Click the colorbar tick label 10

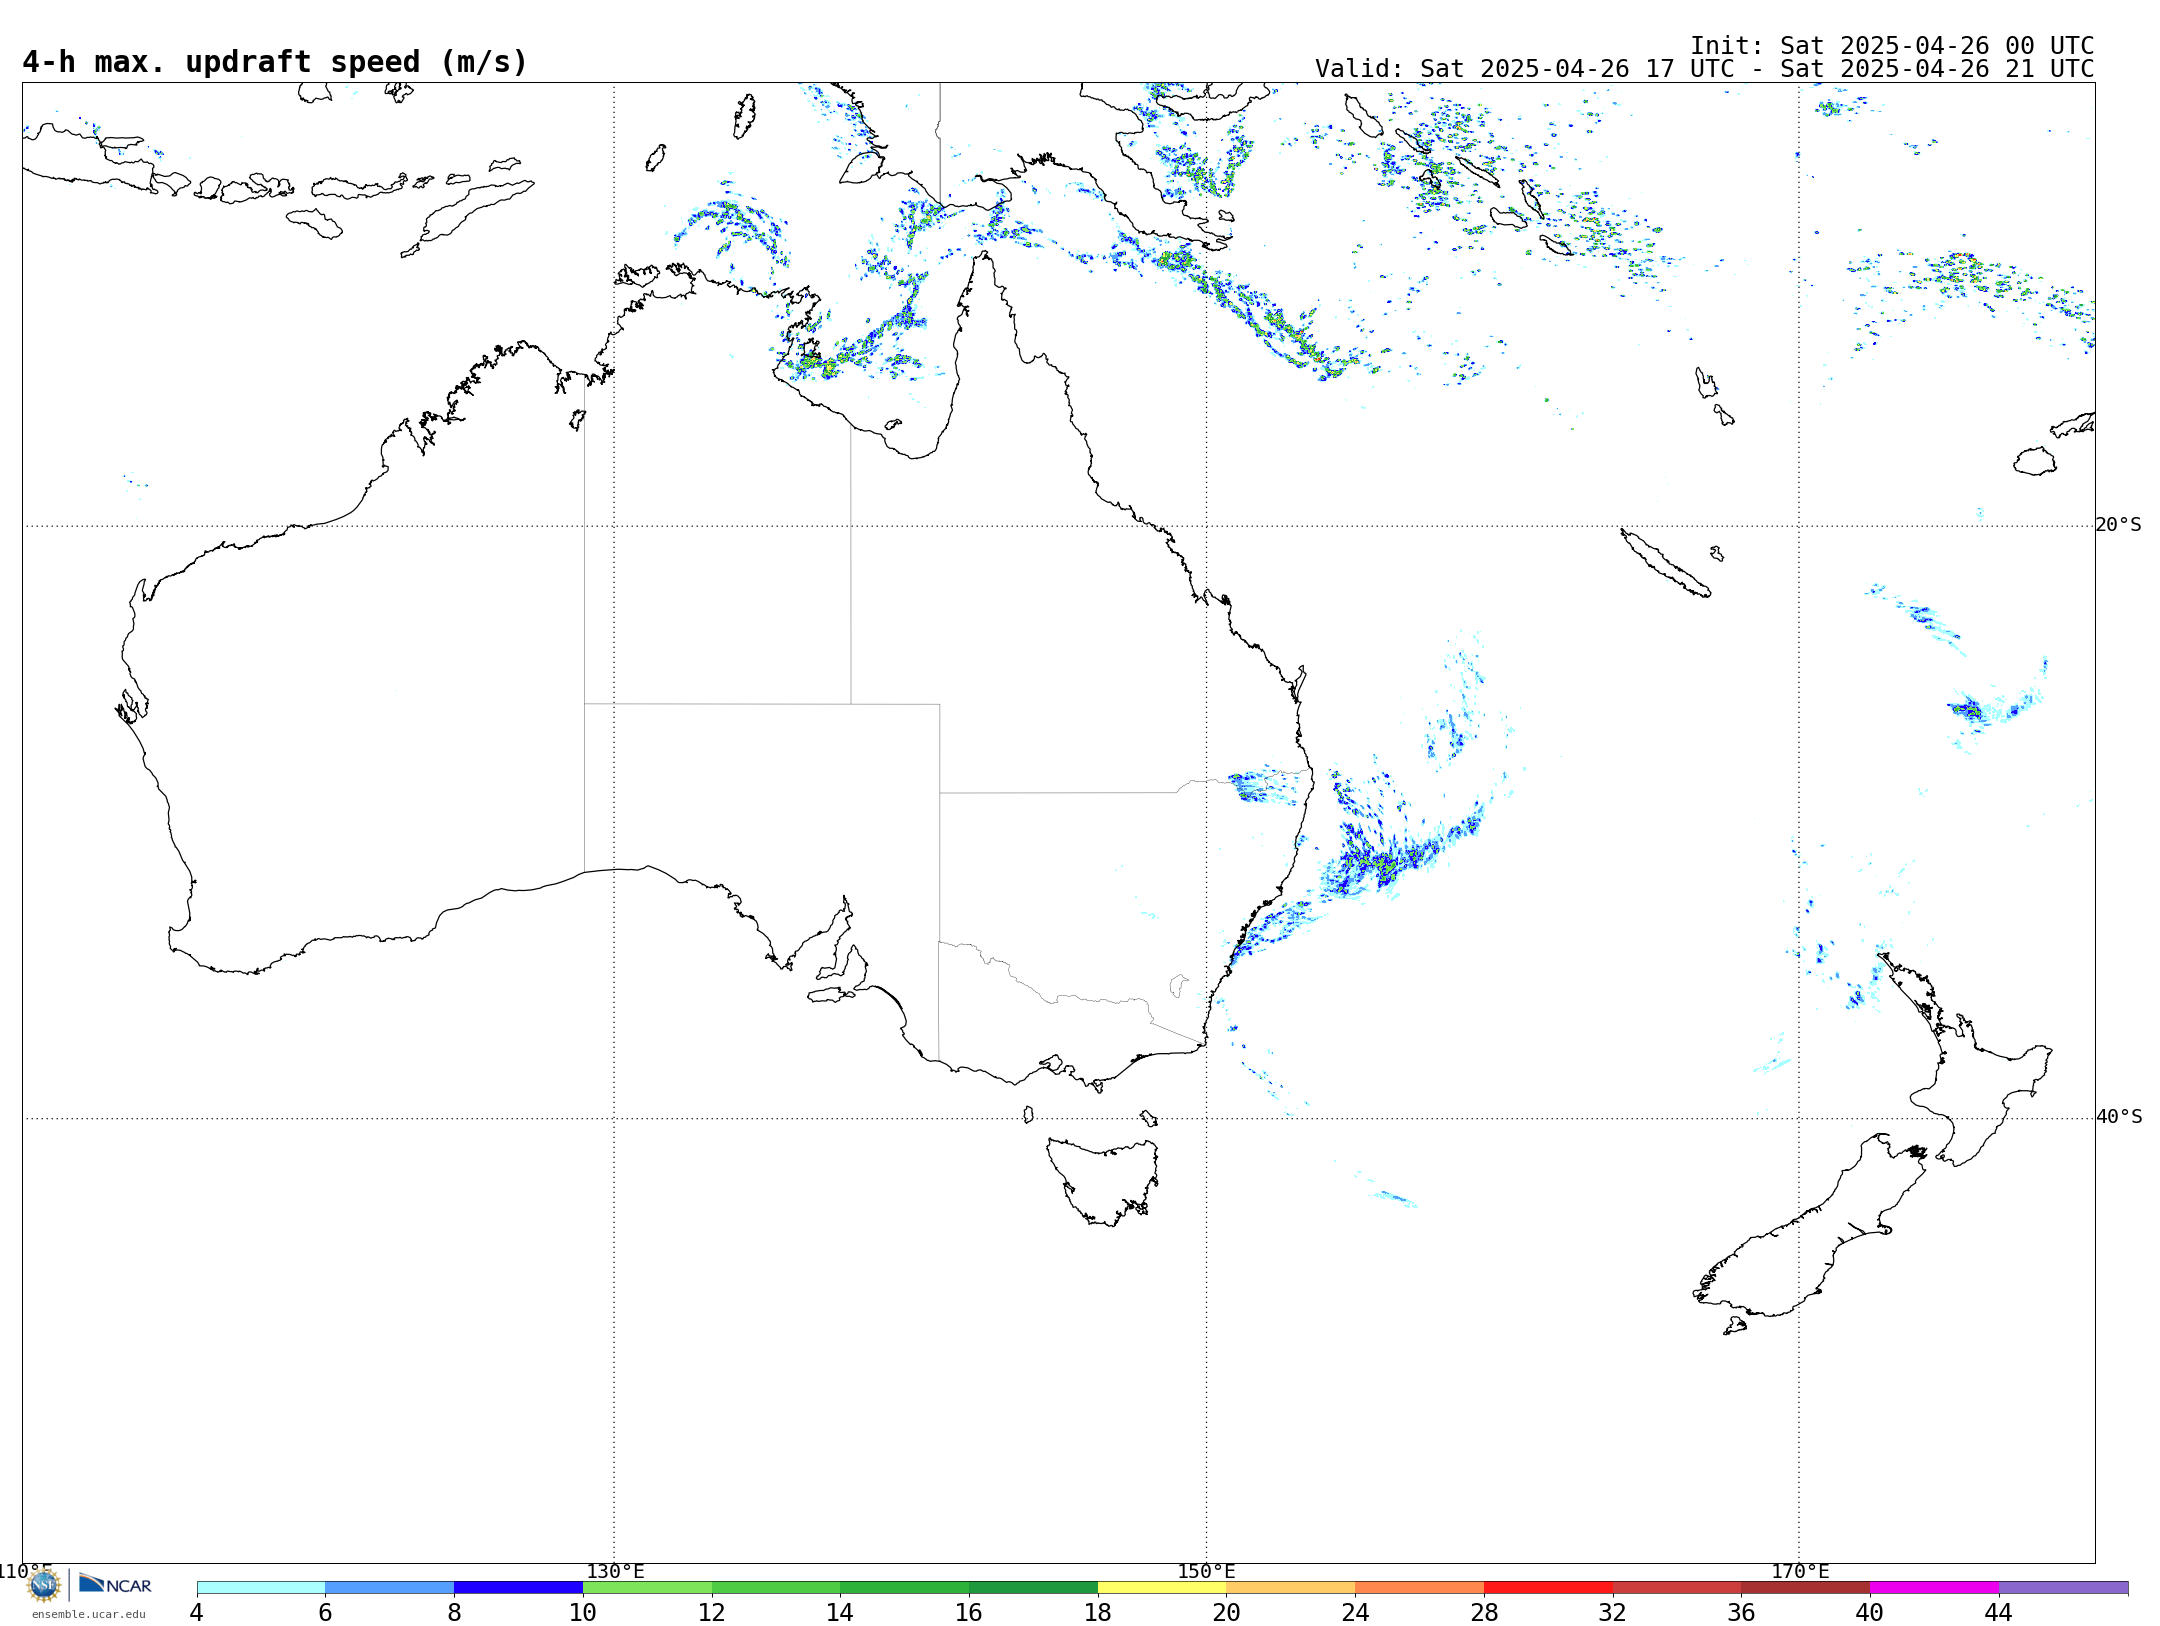point(583,1612)
